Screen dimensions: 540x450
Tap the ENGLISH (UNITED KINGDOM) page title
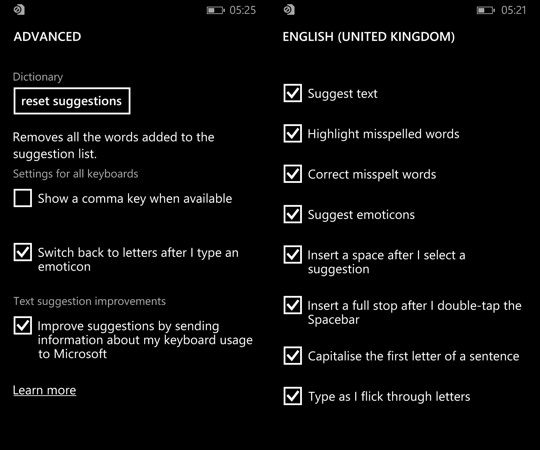pyautogui.click(x=369, y=36)
